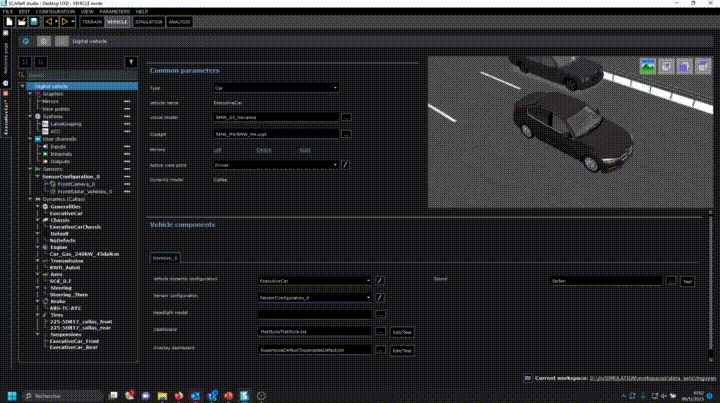
Task: Click the forward arrow toolbar icon
Action: [x=64, y=22]
